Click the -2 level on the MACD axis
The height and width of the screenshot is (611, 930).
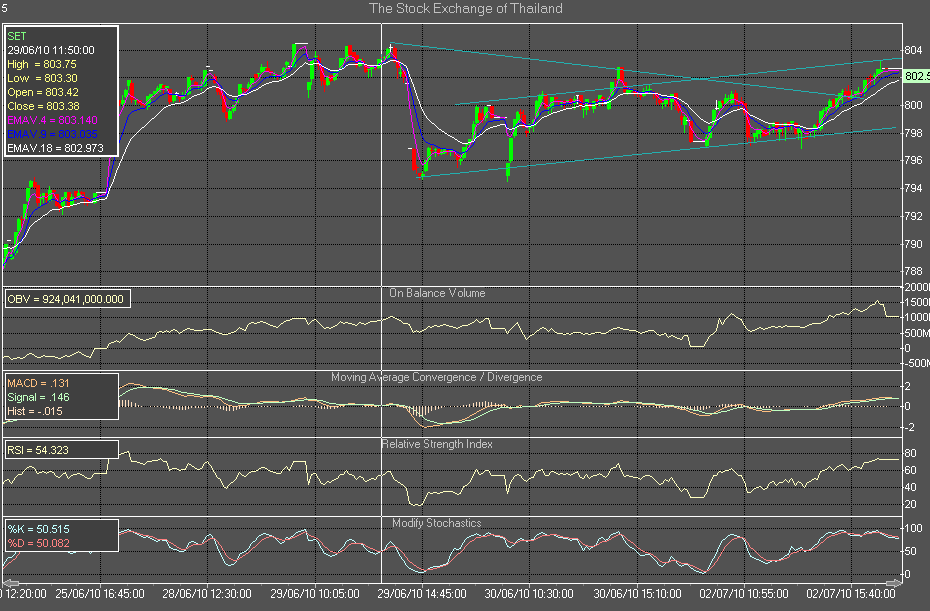(908, 428)
